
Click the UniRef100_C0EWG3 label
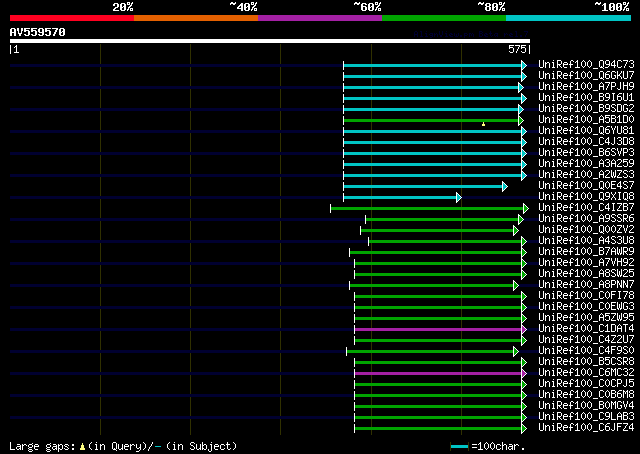pyautogui.click(x=587, y=307)
